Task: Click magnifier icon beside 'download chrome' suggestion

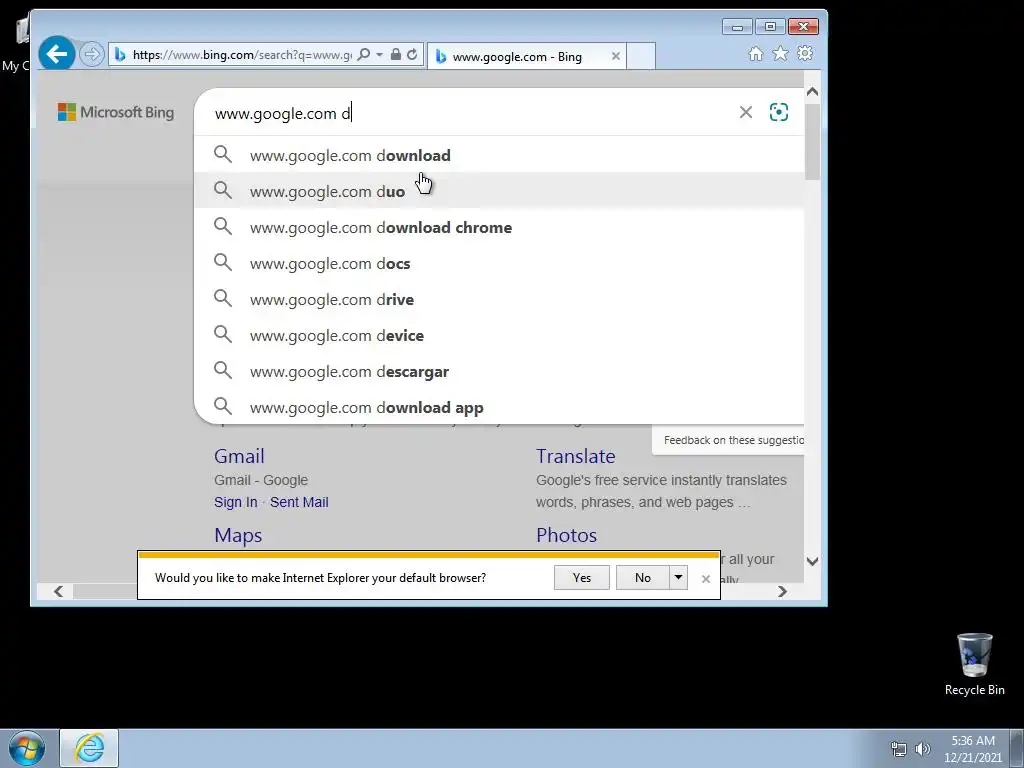Action: pyautogui.click(x=223, y=227)
